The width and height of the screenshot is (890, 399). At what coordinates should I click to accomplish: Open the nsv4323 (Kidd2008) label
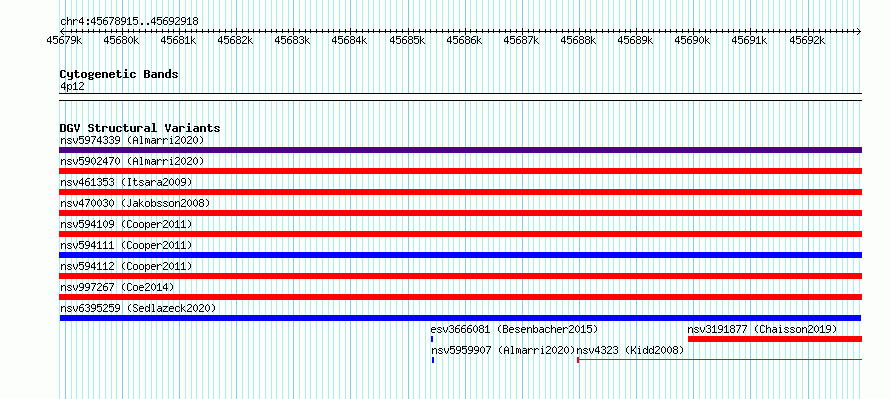(631, 350)
